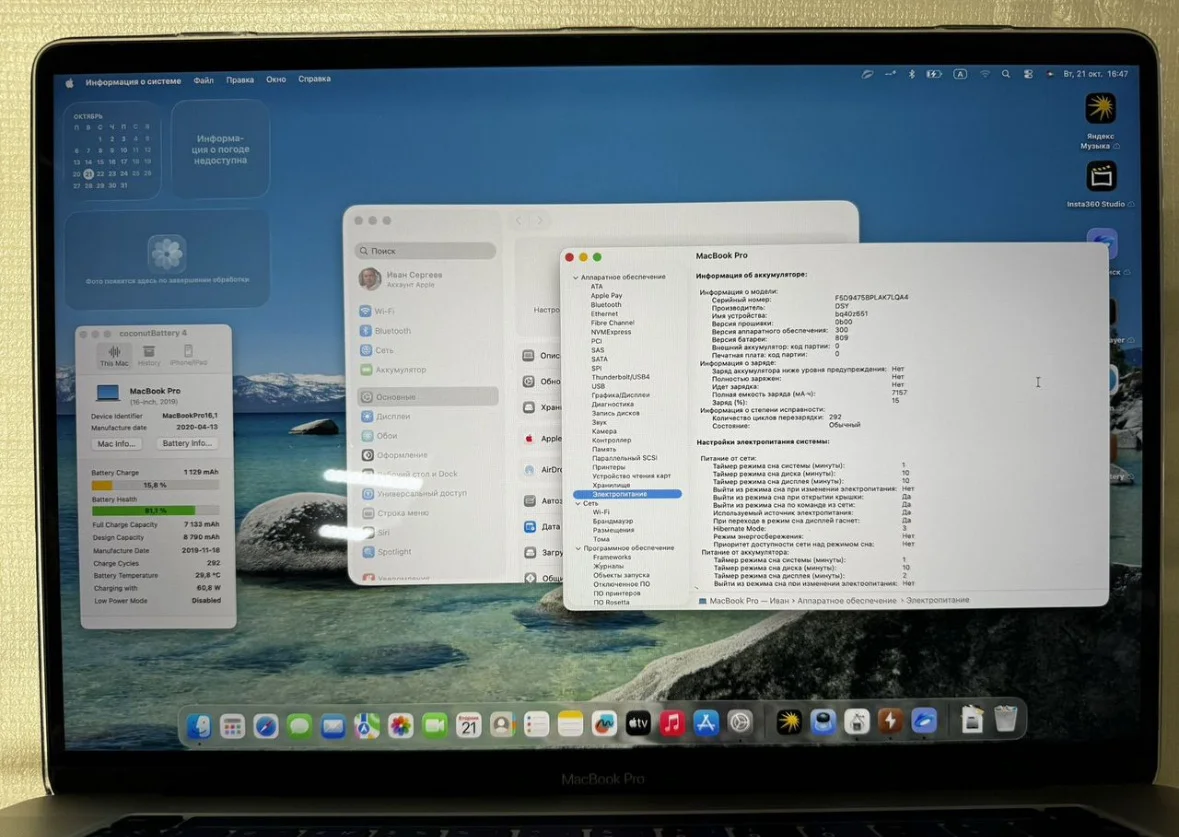The image size is (1179, 837).
Task: Select Wi-Fi in Settings sidebar
Action: 426,311
